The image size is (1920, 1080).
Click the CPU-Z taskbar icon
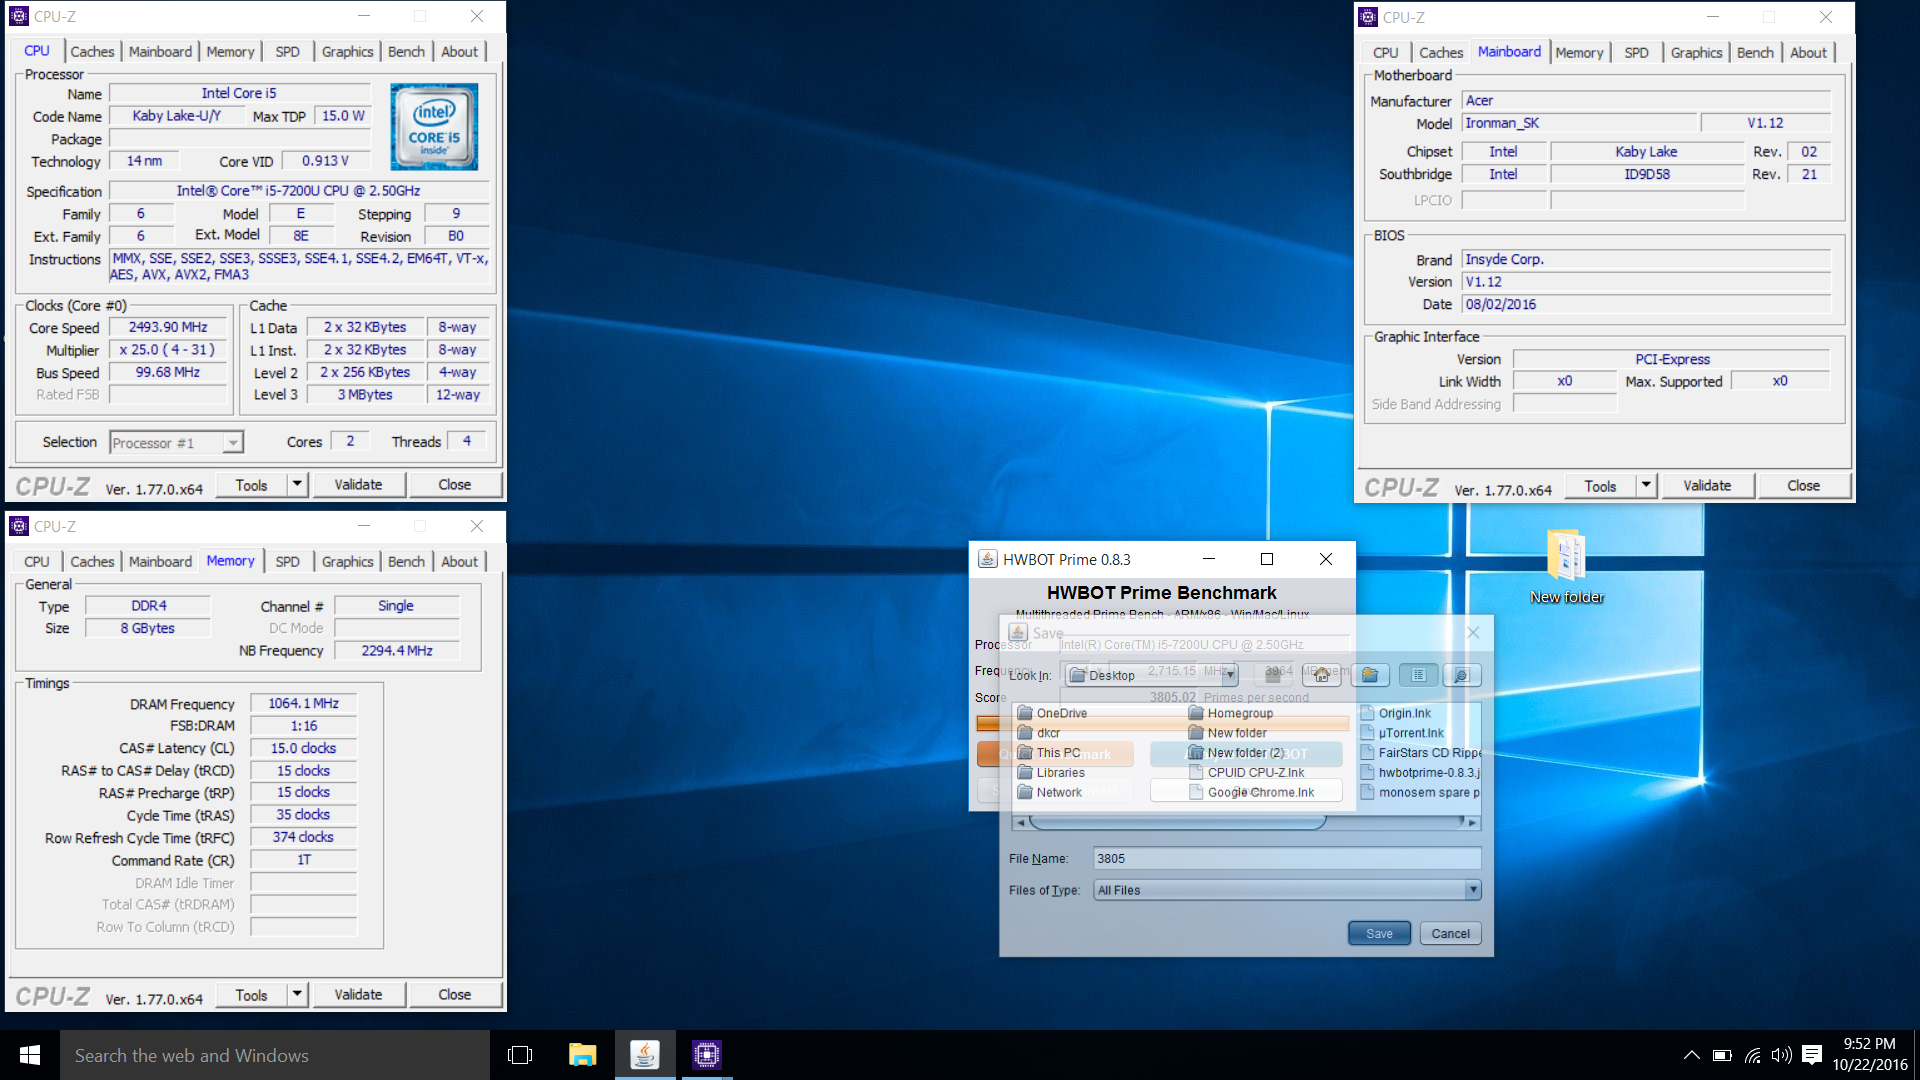click(x=707, y=1055)
